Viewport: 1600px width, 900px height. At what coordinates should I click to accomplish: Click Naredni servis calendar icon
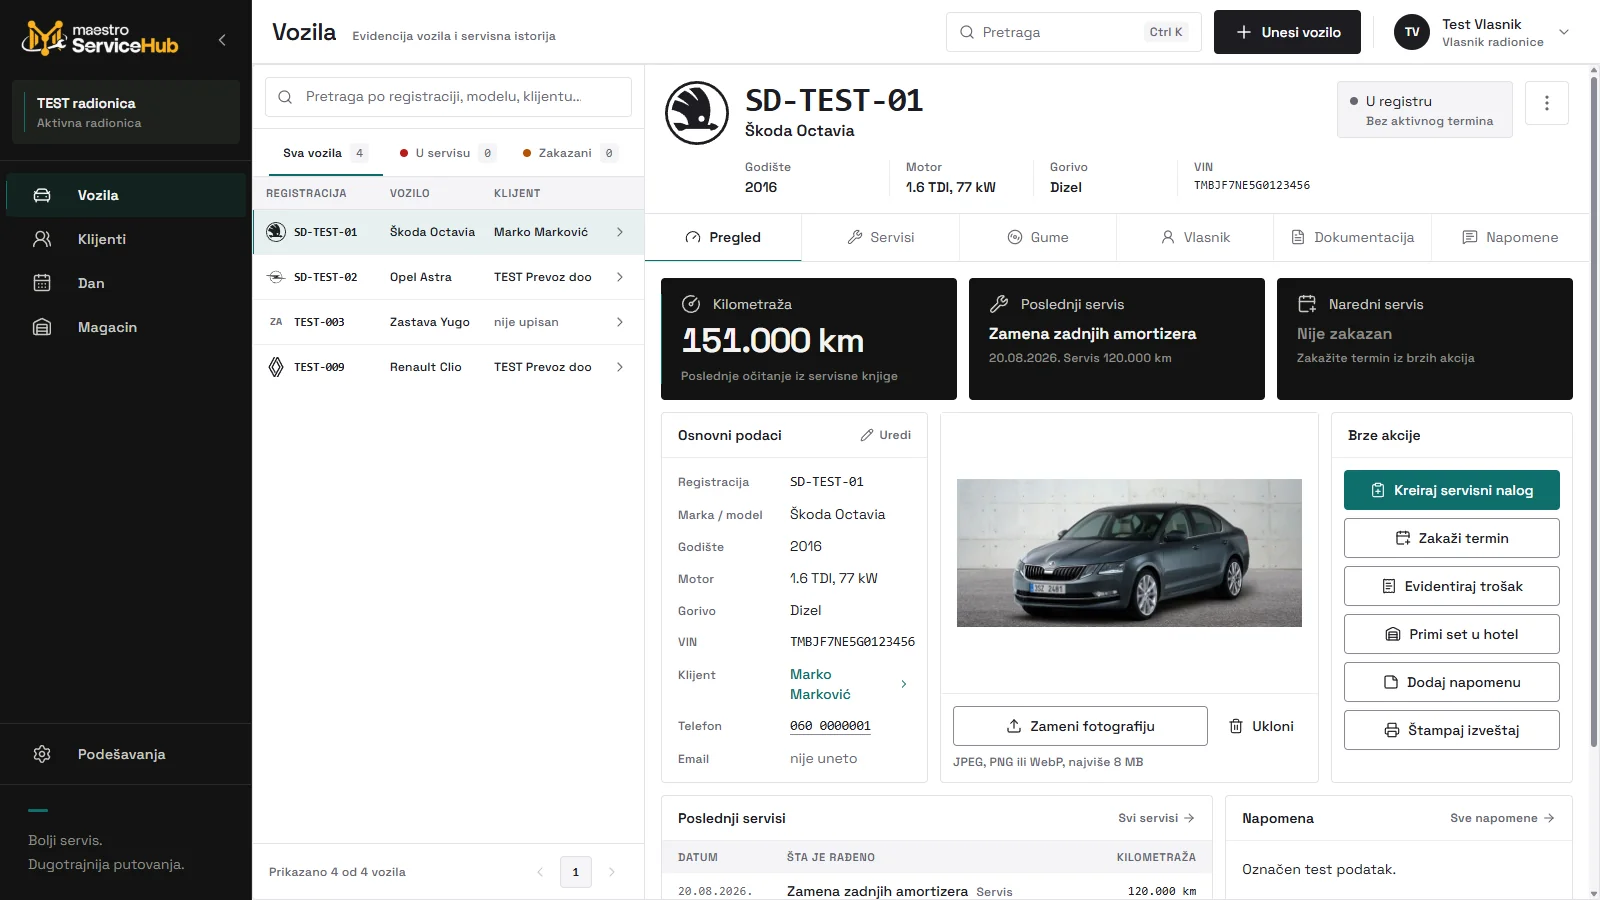(x=1306, y=304)
